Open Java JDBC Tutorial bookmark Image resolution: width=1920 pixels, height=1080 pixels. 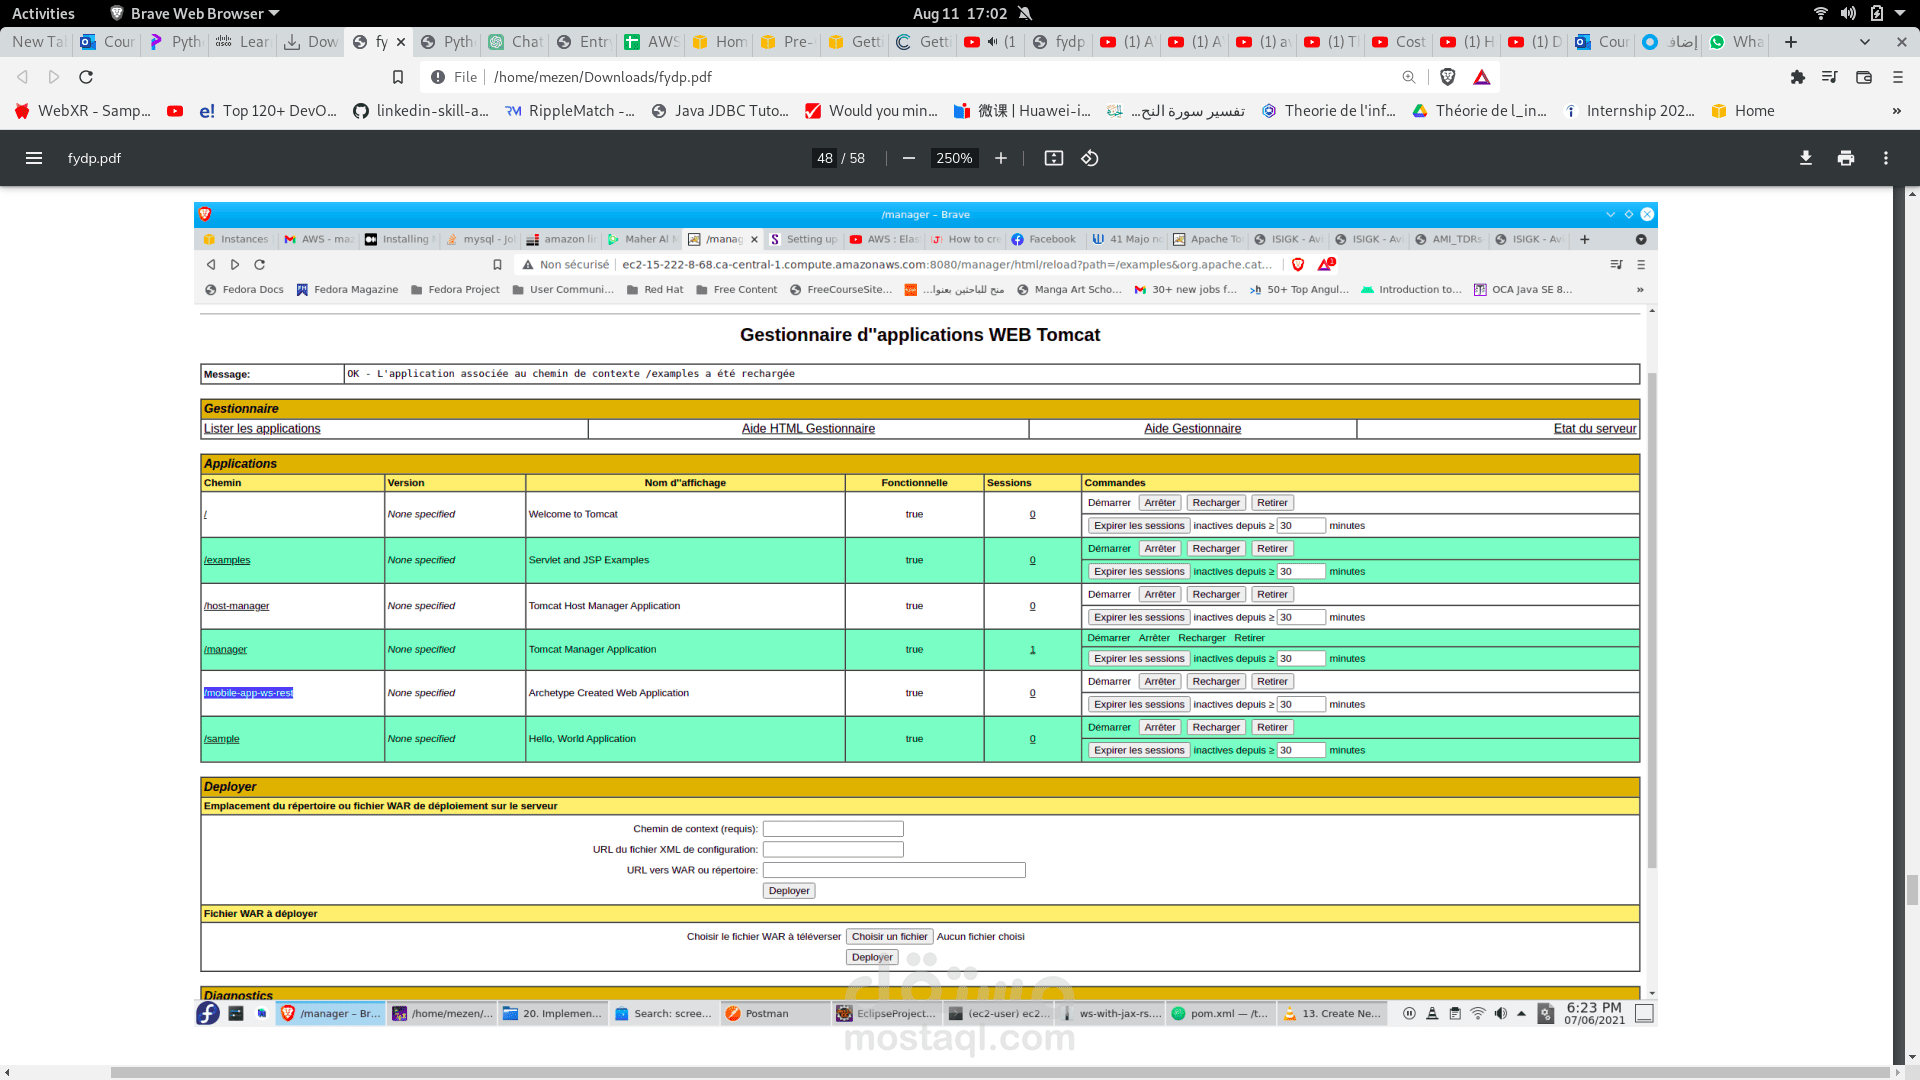[x=720, y=111]
